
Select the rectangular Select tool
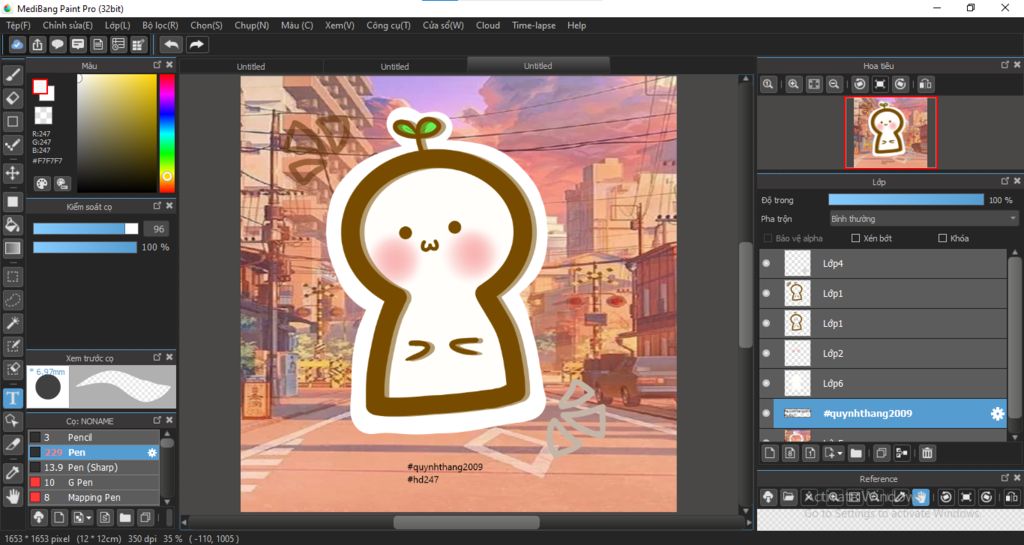12,277
